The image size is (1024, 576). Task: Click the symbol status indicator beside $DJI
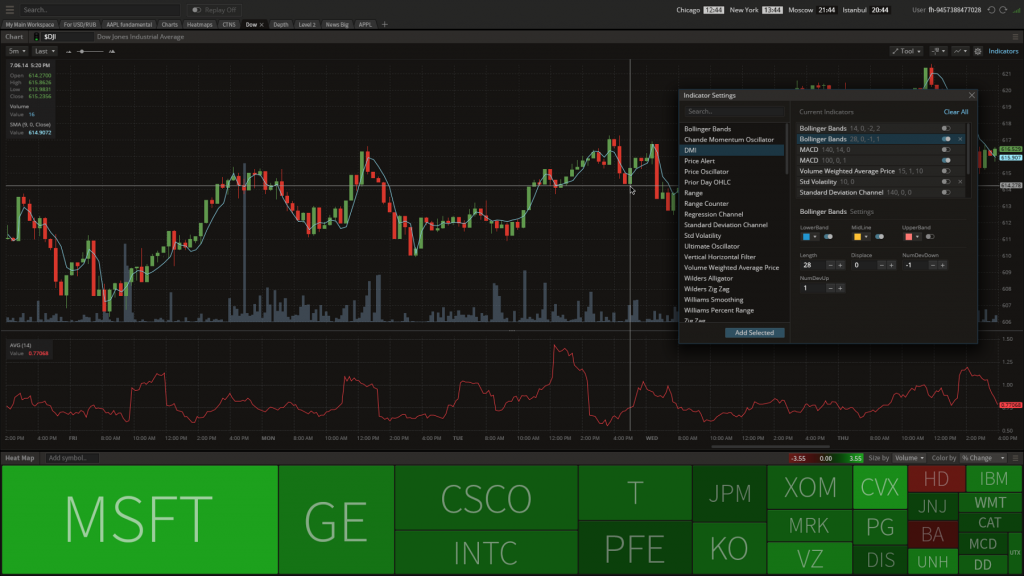point(37,37)
